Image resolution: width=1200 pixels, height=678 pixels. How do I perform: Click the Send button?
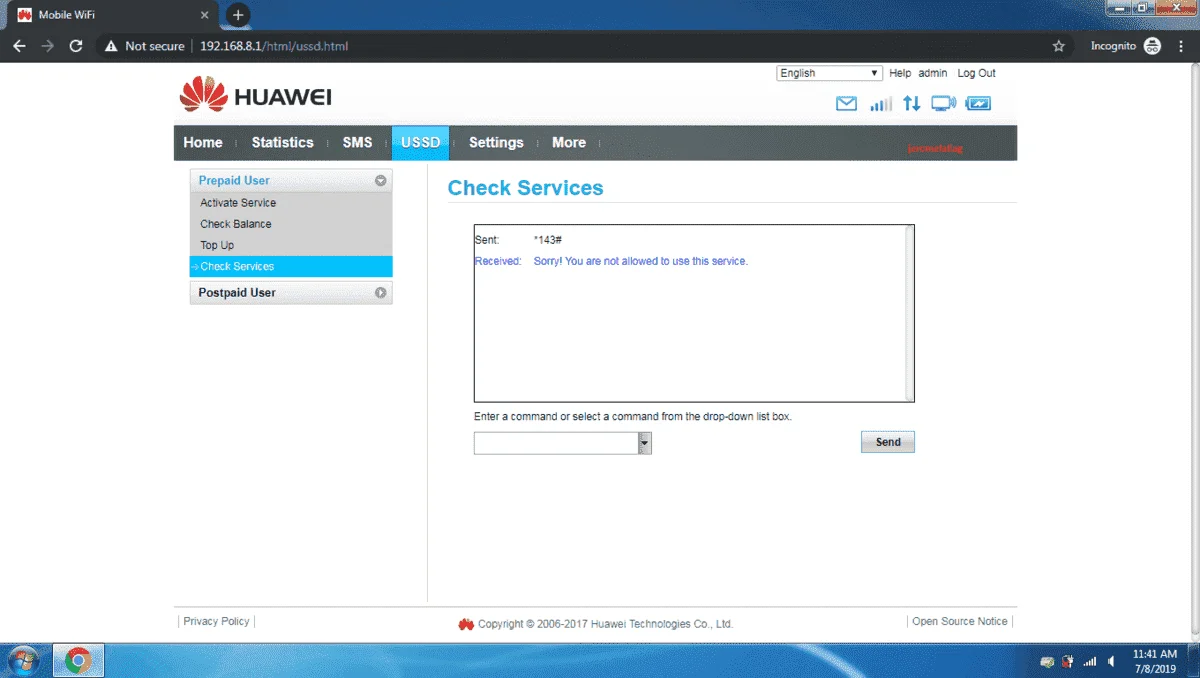[x=888, y=442]
